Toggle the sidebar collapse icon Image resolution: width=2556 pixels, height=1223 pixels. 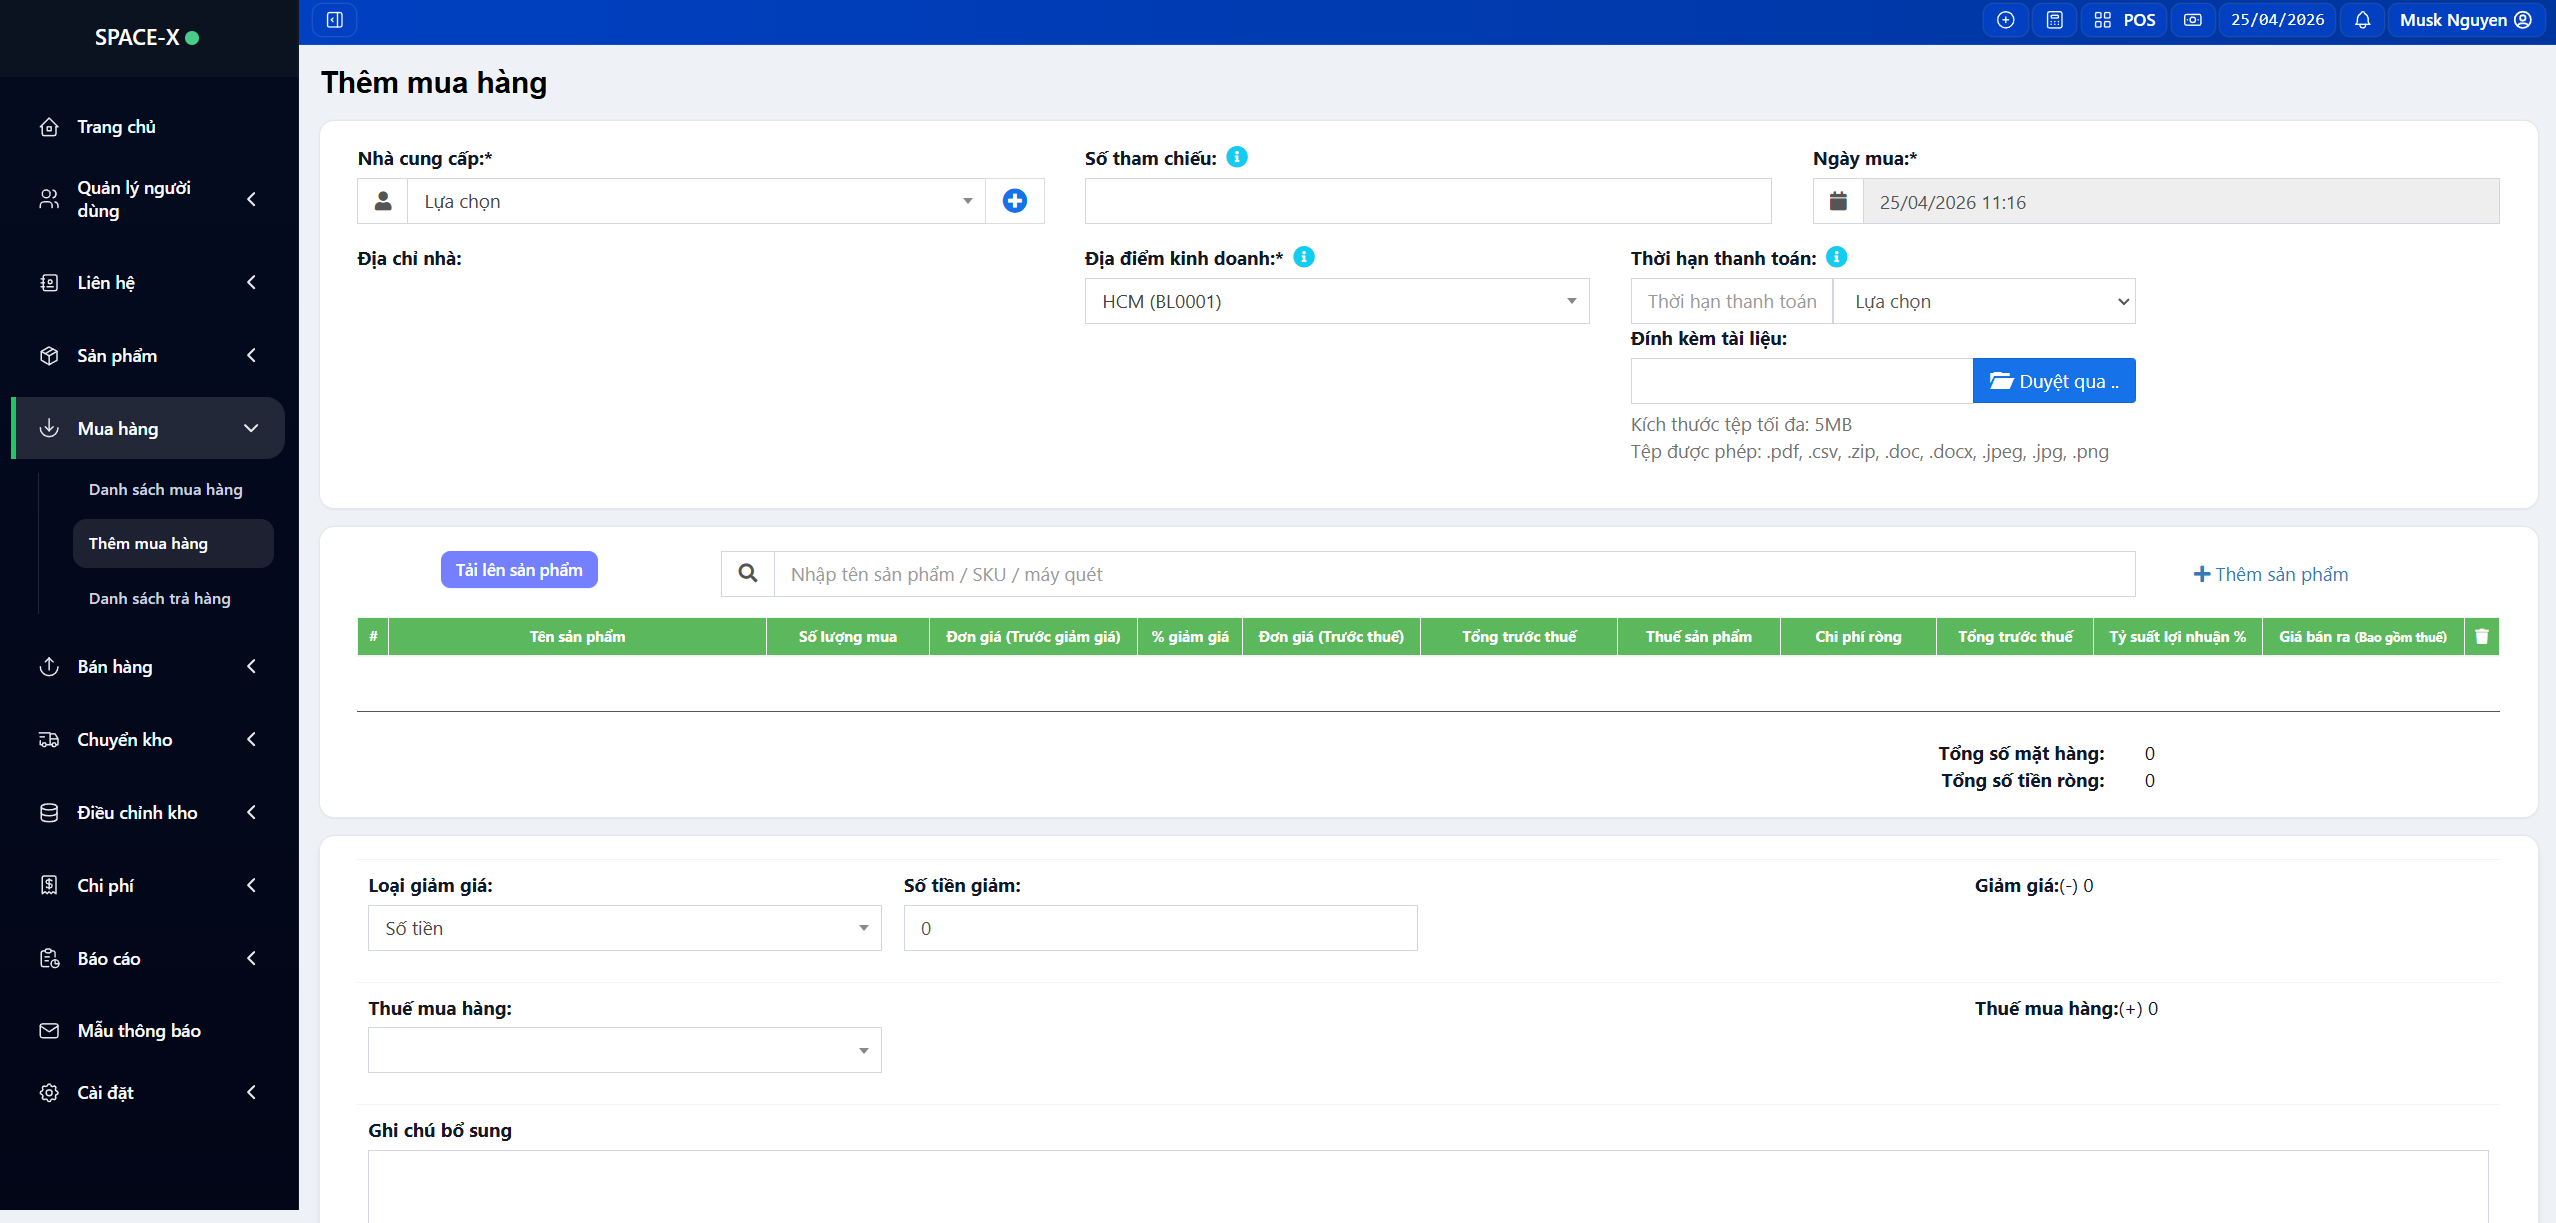tap(335, 20)
